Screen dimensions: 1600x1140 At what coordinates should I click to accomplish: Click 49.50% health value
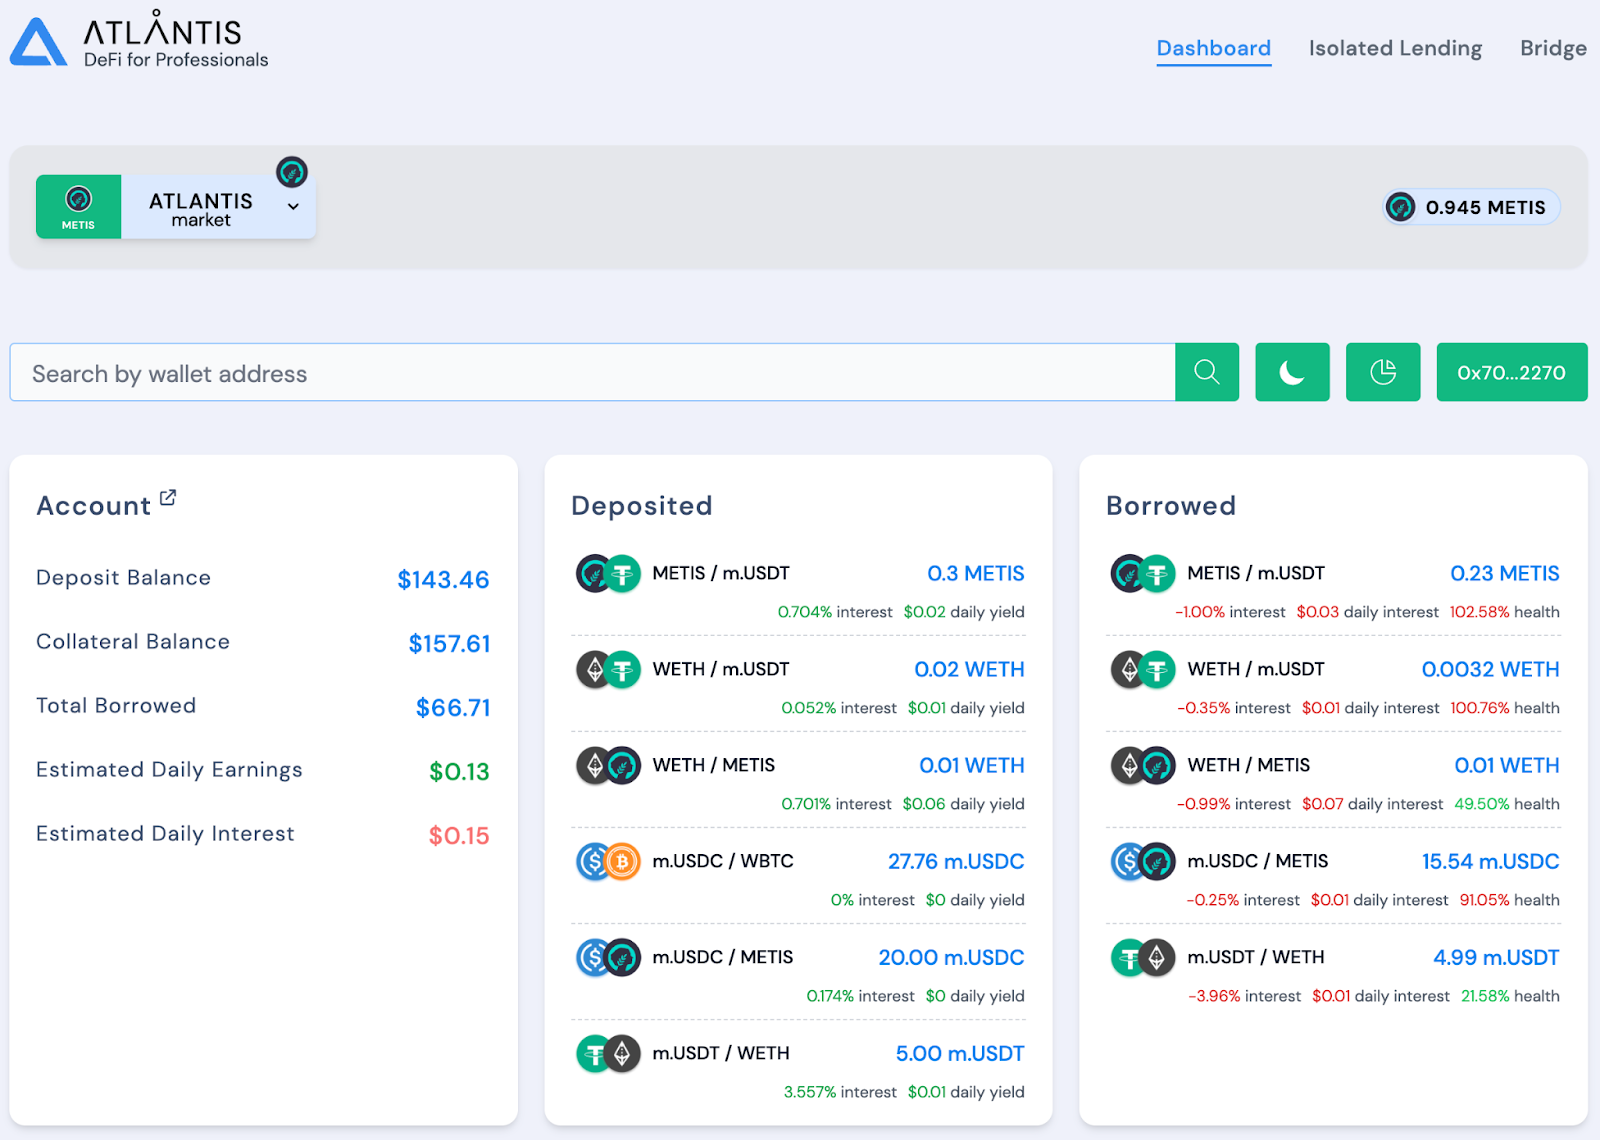tap(1481, 804)
